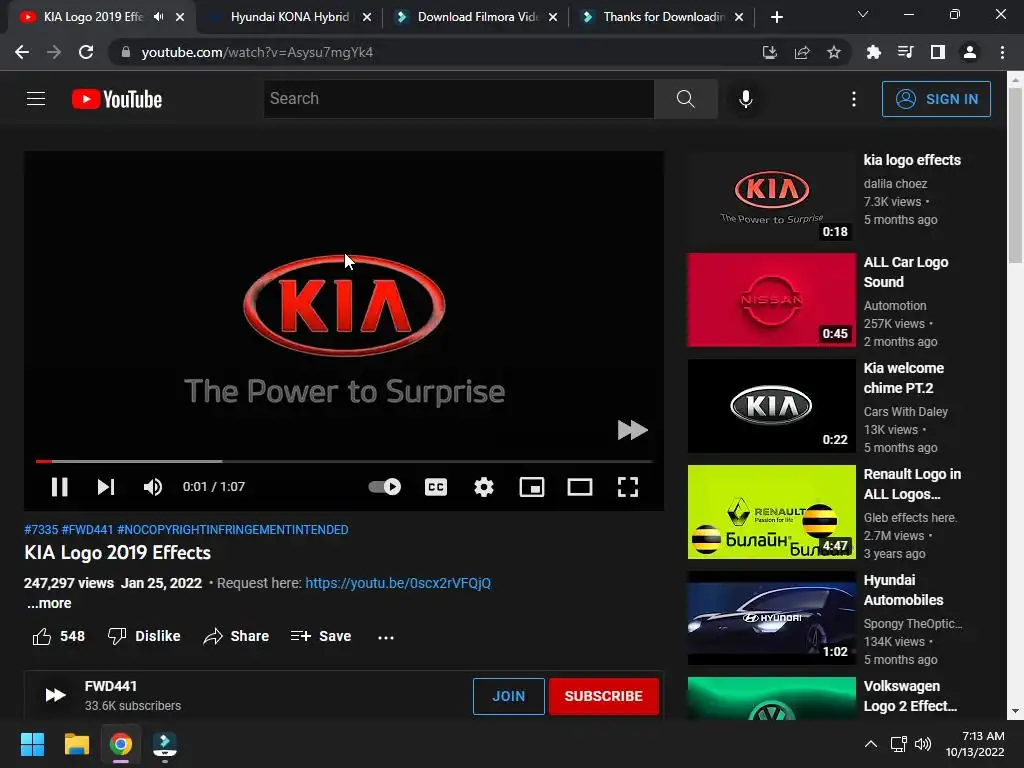Image resolution: width=1024 pixels, height=768 pixels.
Task: Start voice search with microphone icon
Action: pyautogui.click(x=745, y=99)
